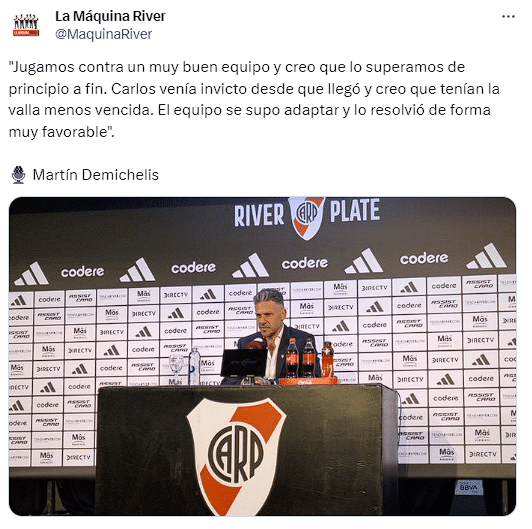Click the leftmost large adidas logo

click(32, 273)
